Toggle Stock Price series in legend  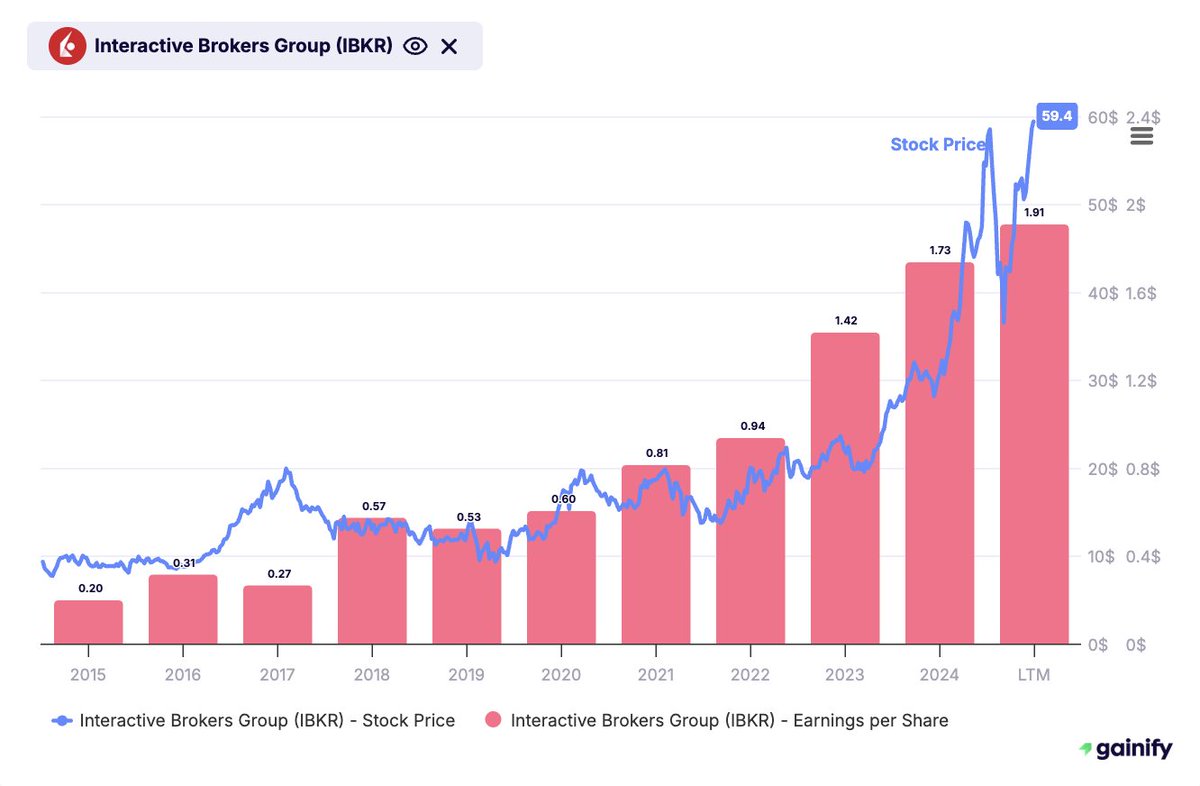pos(253,720)
